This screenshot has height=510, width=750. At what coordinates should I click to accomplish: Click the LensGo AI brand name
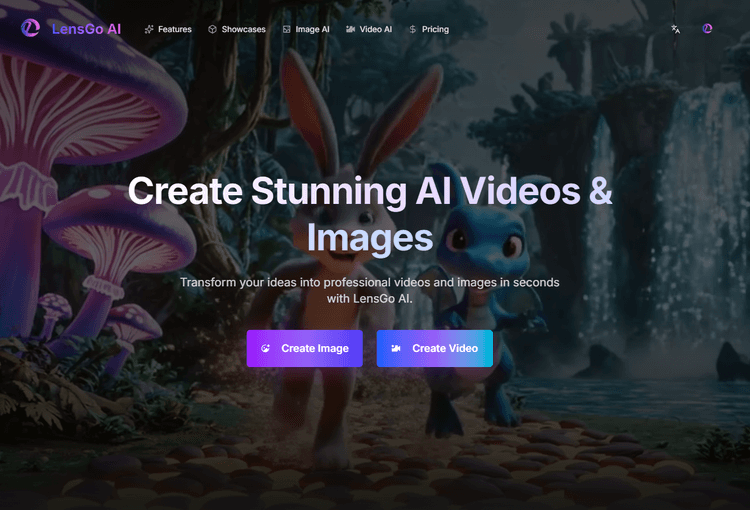87,29
